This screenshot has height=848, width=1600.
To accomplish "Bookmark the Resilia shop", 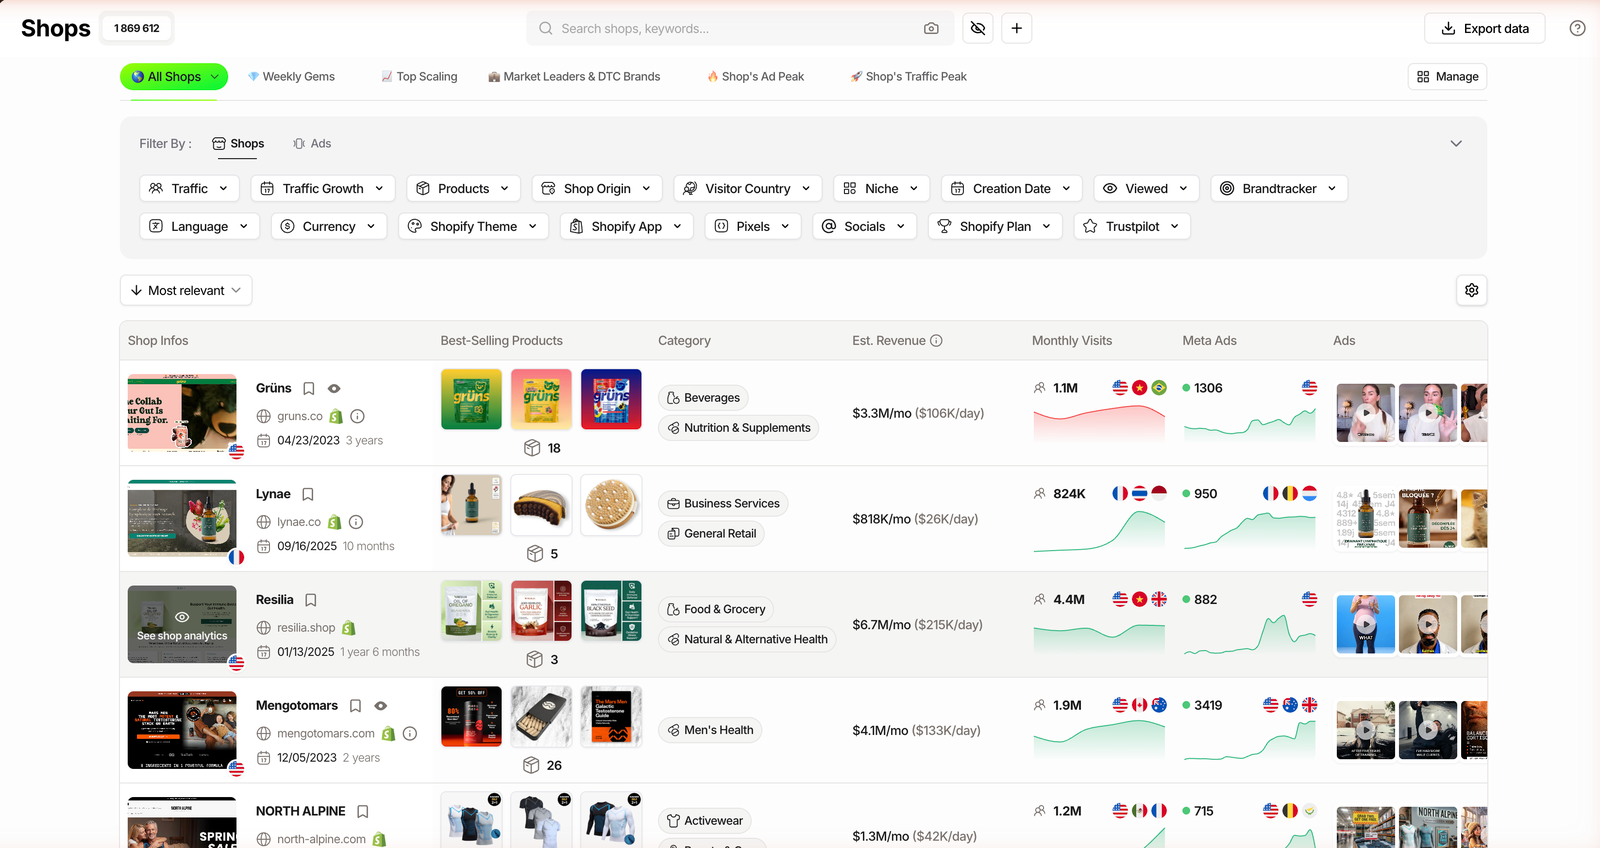I will click(311, 600).
